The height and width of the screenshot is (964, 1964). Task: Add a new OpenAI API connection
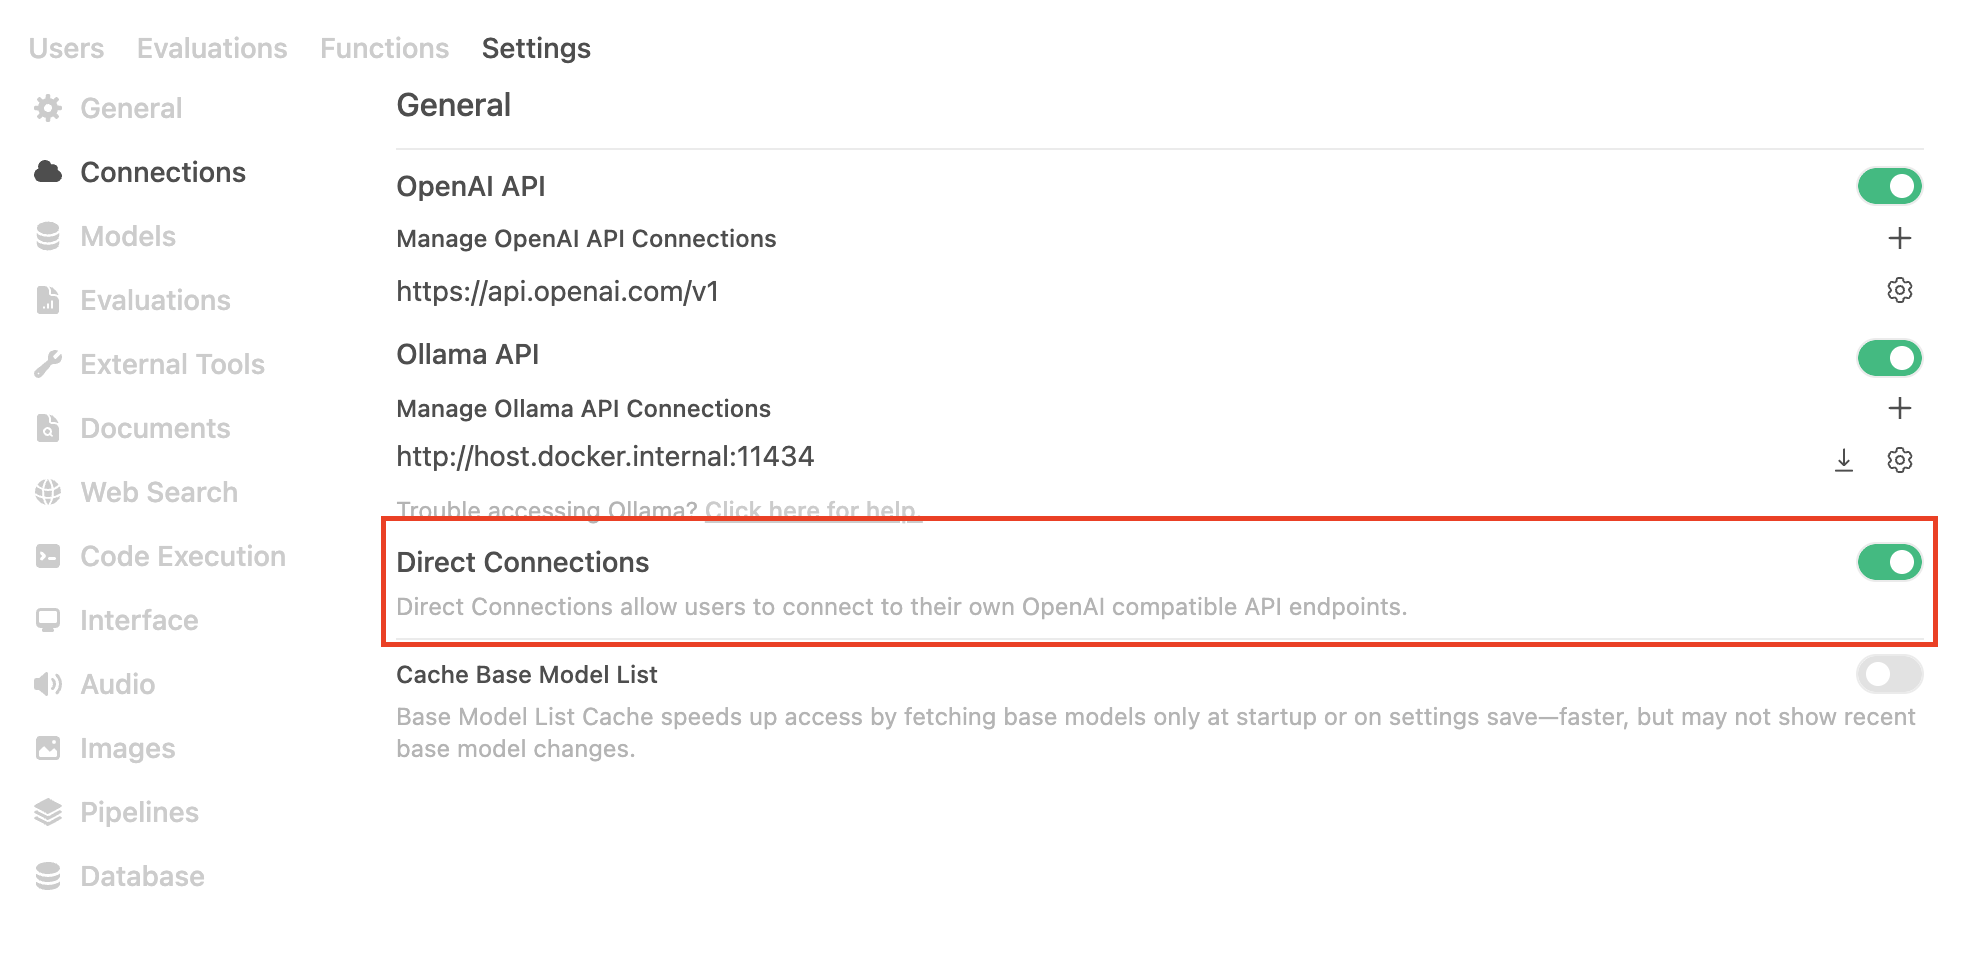pyautogui.click(x=1899, y=238)
